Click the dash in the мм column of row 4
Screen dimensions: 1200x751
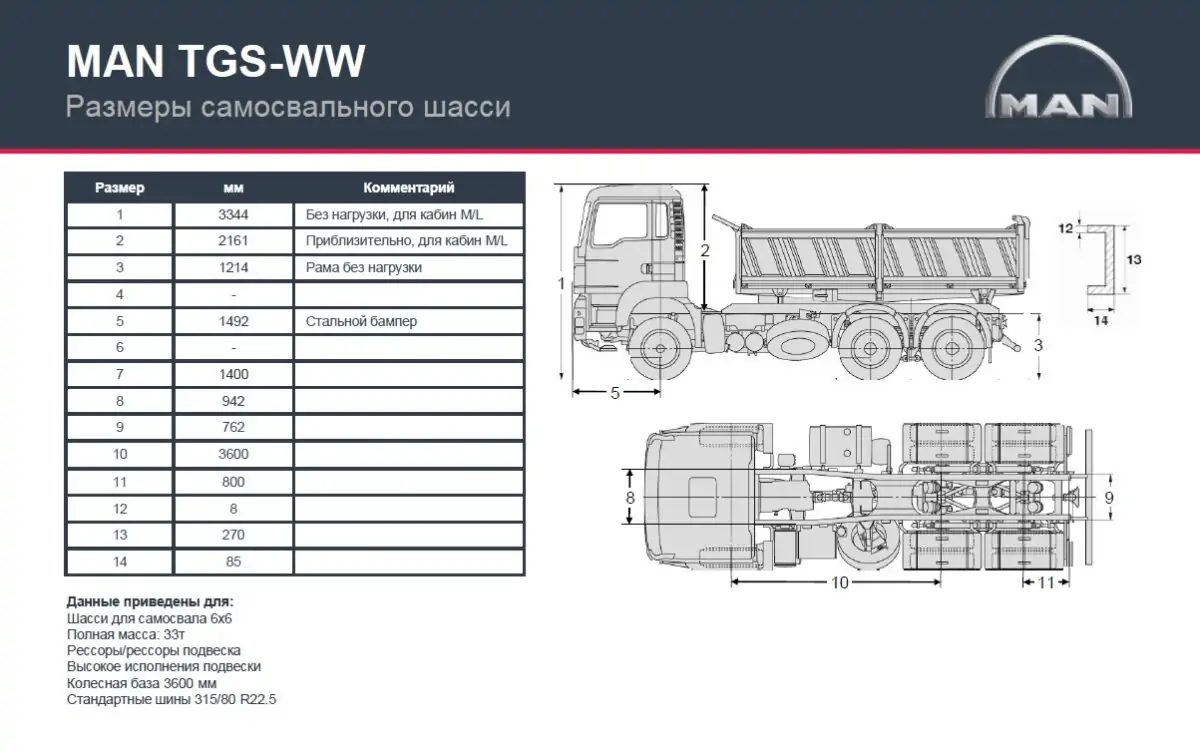(234, 295)
